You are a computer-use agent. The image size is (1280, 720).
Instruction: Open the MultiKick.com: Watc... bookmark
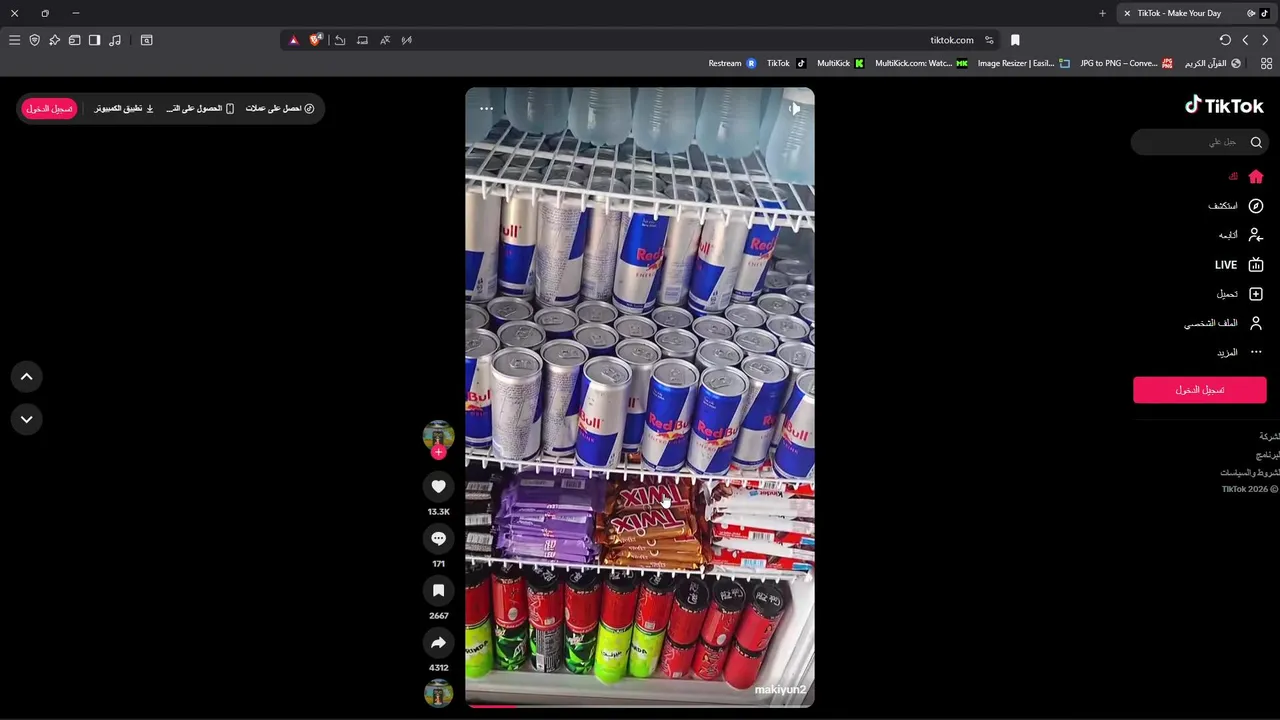(x=921, y=63)
